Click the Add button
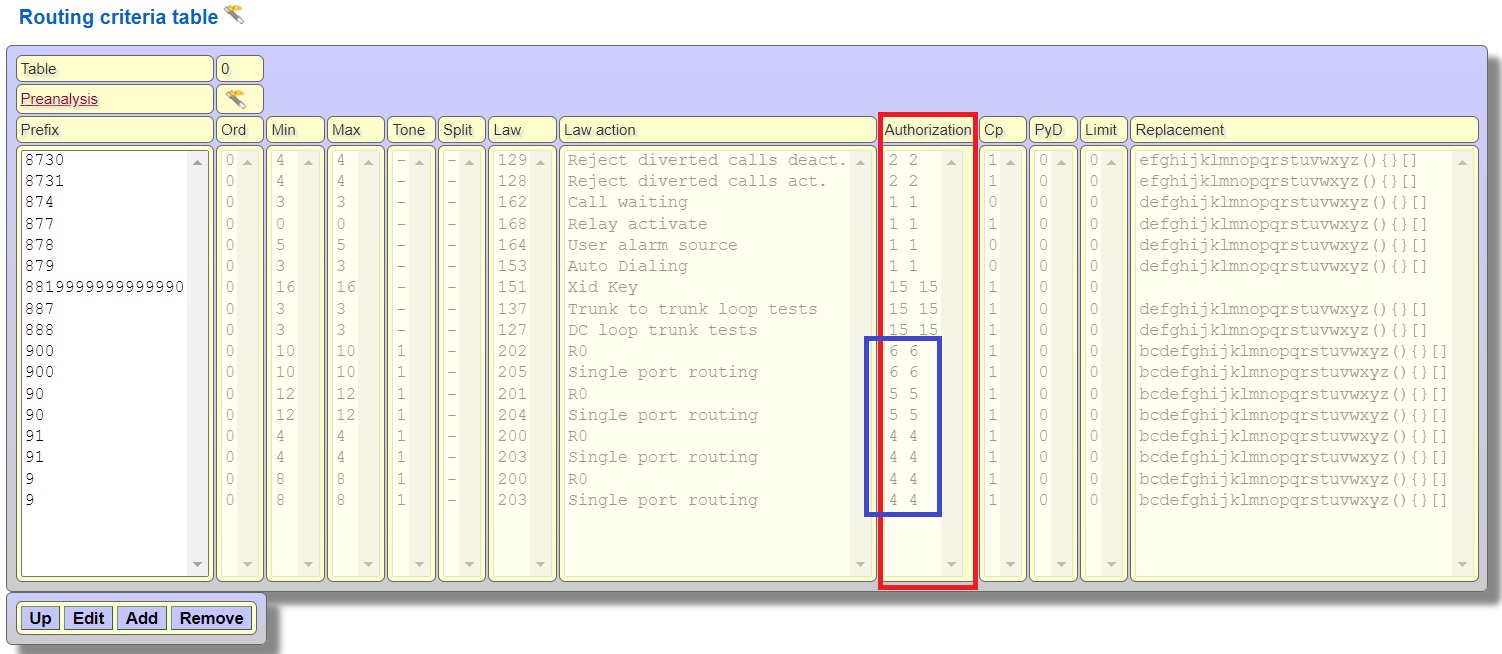 pyautogui.click(x=141, y=618)
